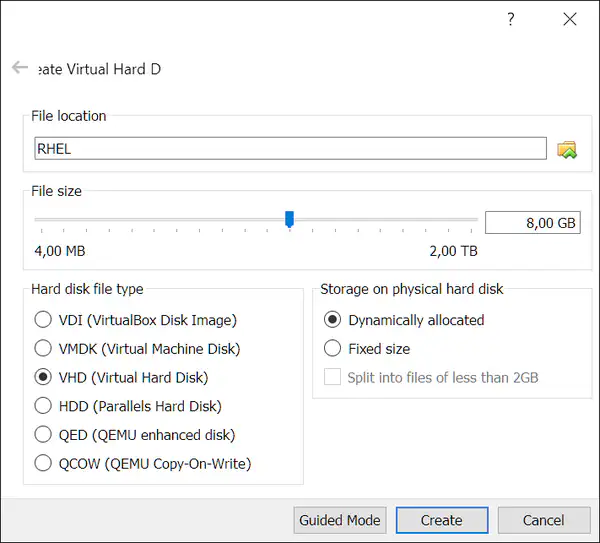
Task: Select QCOW (QEMU Copy-On-Write) format
Action: (x=43, y=463)
